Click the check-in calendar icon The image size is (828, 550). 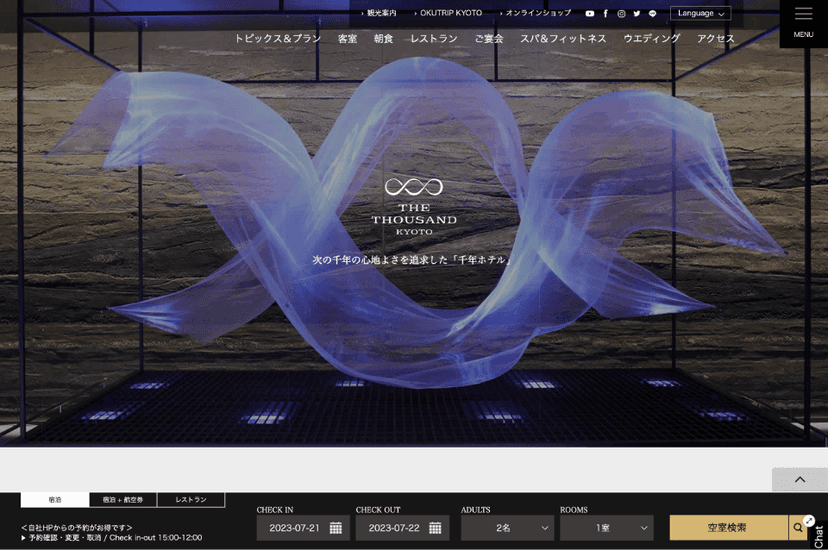click(336, 528)
